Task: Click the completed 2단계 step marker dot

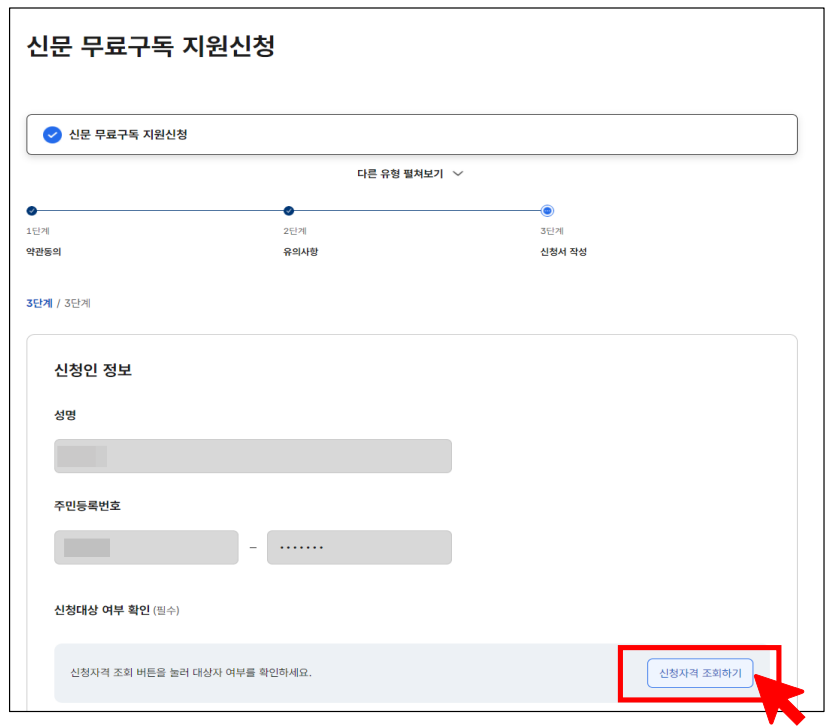Action: point(289,211)
